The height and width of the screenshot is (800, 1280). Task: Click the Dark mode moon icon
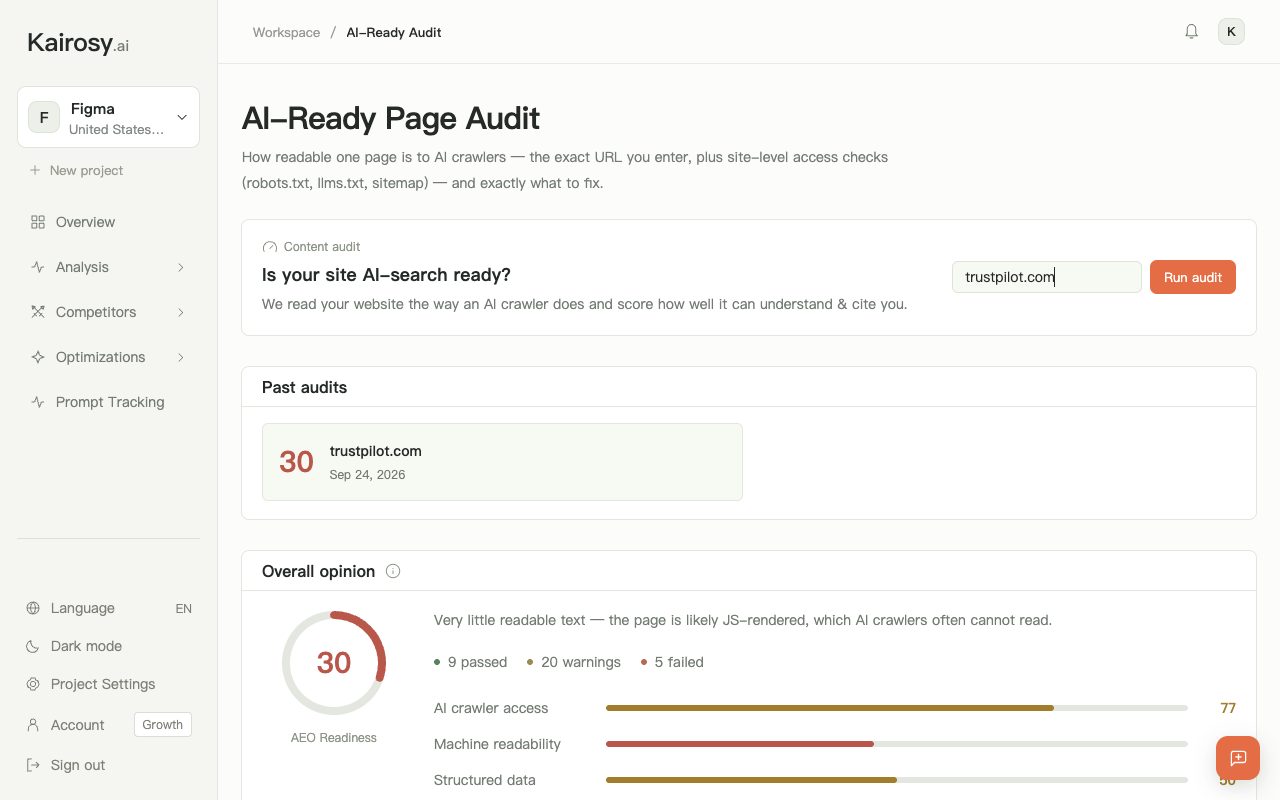pos(33,646)
